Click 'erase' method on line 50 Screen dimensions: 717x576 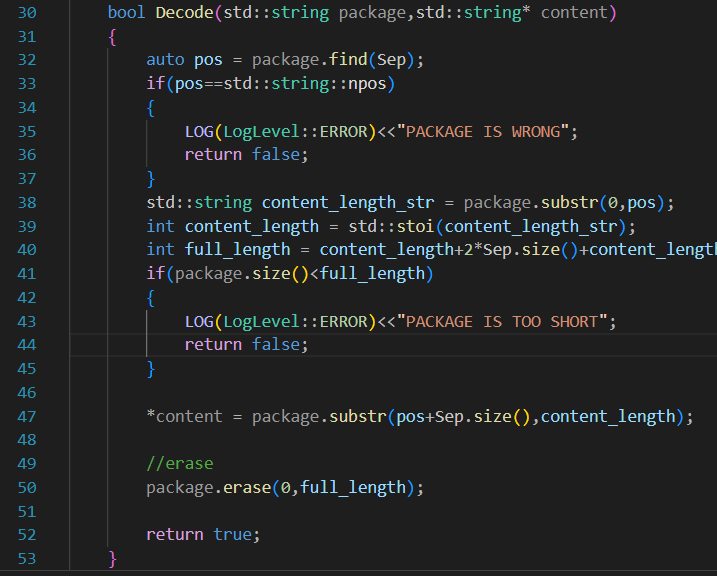[247, 488]
